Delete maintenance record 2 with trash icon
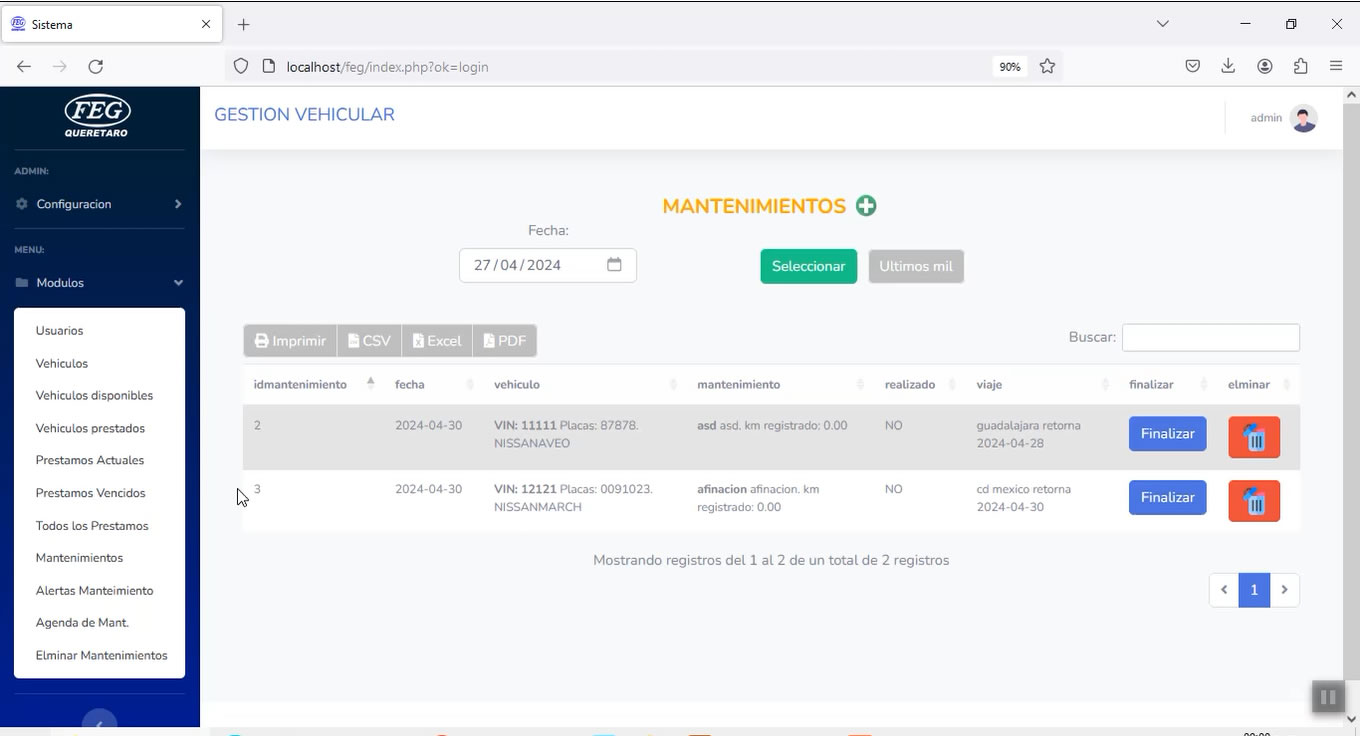Viewport: 1360px width, 736px height. pos(1253,437)
